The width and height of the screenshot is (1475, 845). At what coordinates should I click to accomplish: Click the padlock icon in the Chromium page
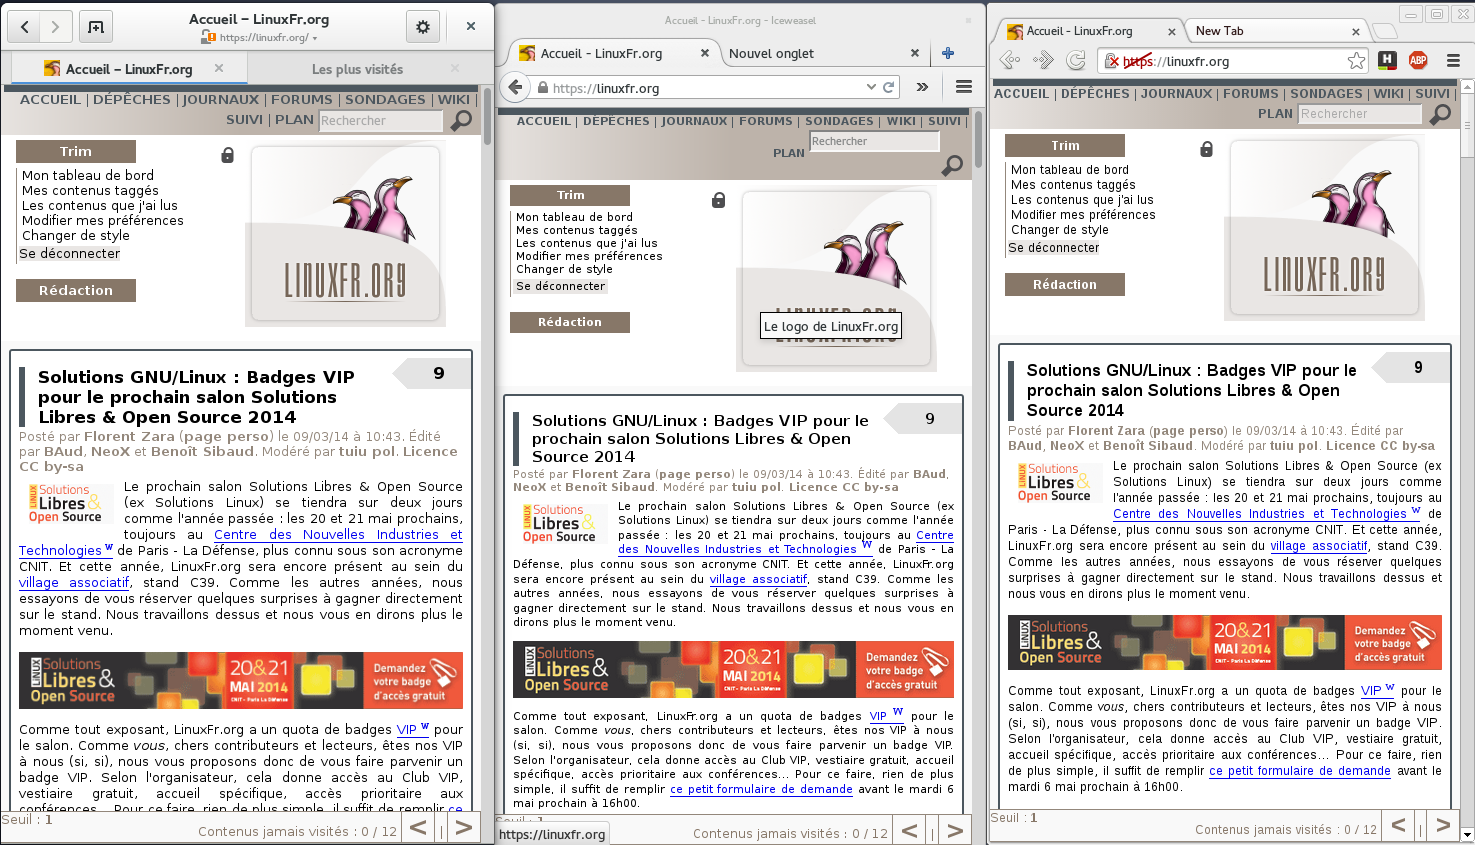[1207, 149]
